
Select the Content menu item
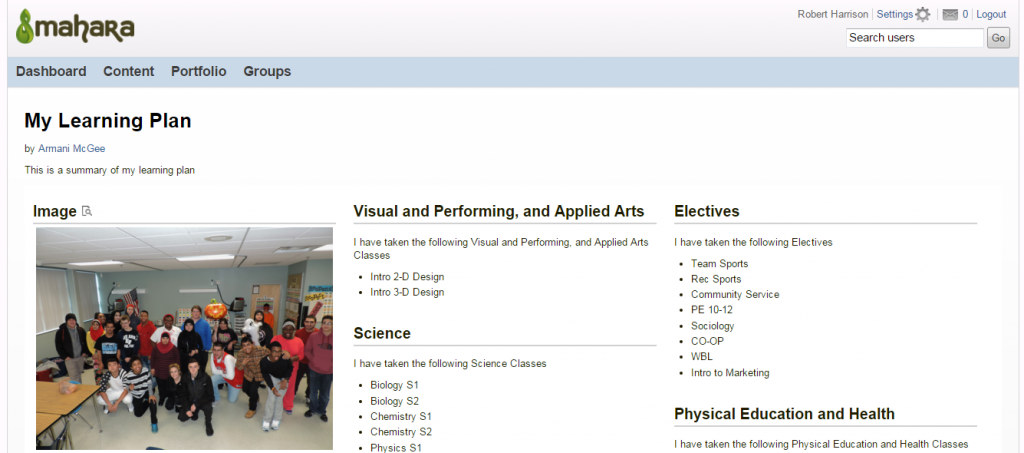pyautogui.click(x=129, y=71)
